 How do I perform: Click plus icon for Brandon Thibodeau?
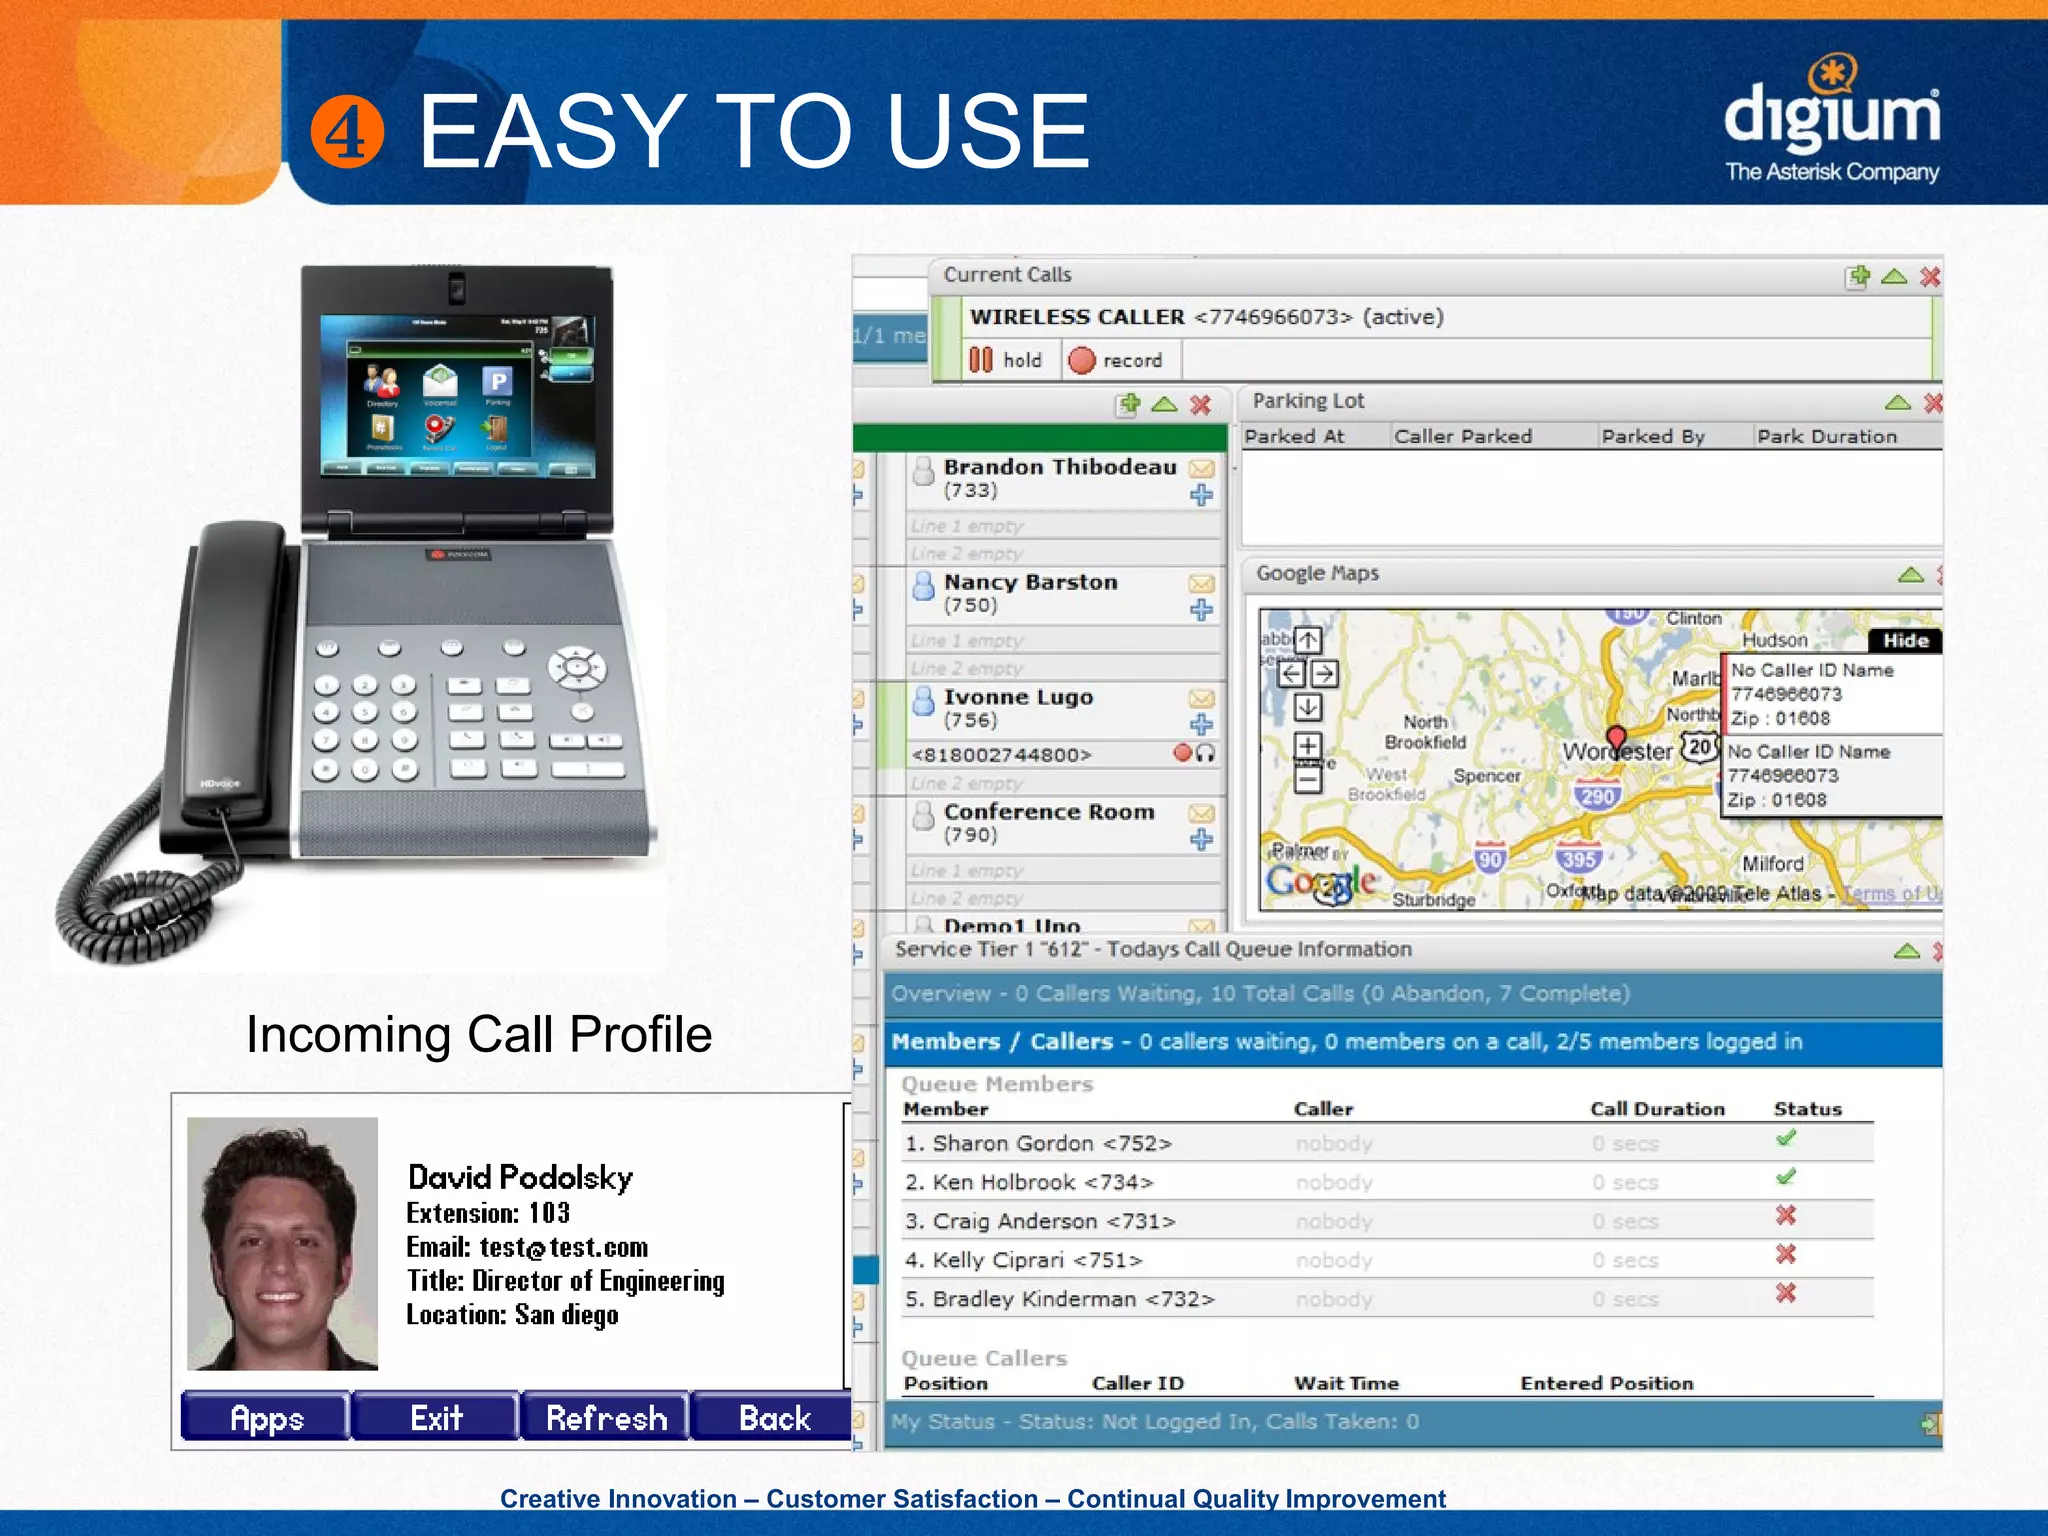pyautogui.click(x=1202, y=495)
